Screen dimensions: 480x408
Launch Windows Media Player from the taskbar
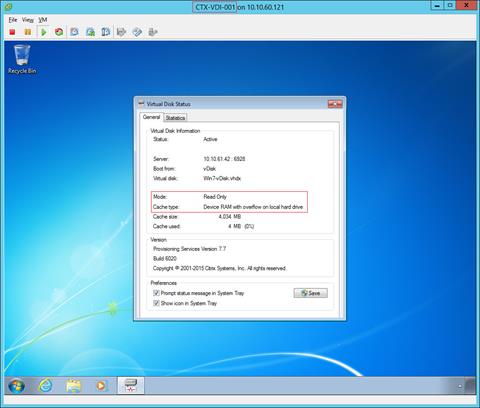pos(101,386)
